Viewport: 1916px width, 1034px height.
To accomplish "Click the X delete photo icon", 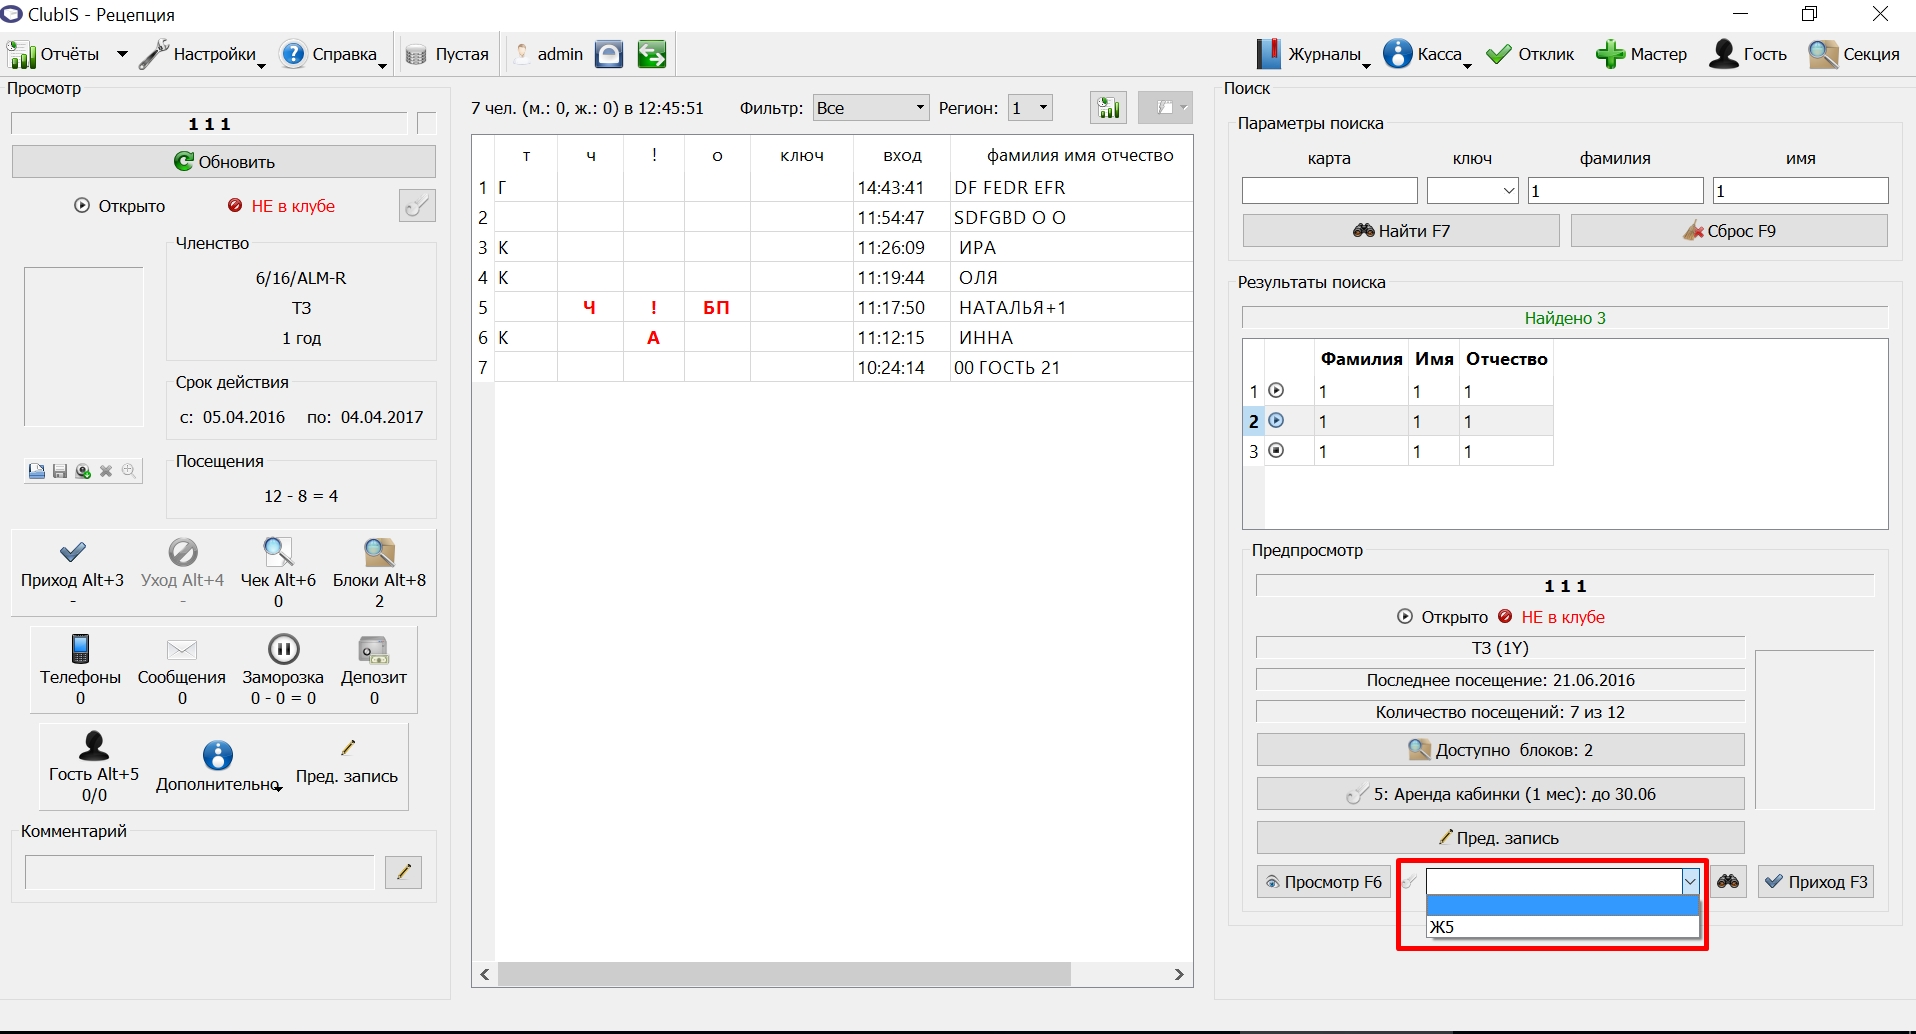I will pyautogui.click(x=106, y=471).
